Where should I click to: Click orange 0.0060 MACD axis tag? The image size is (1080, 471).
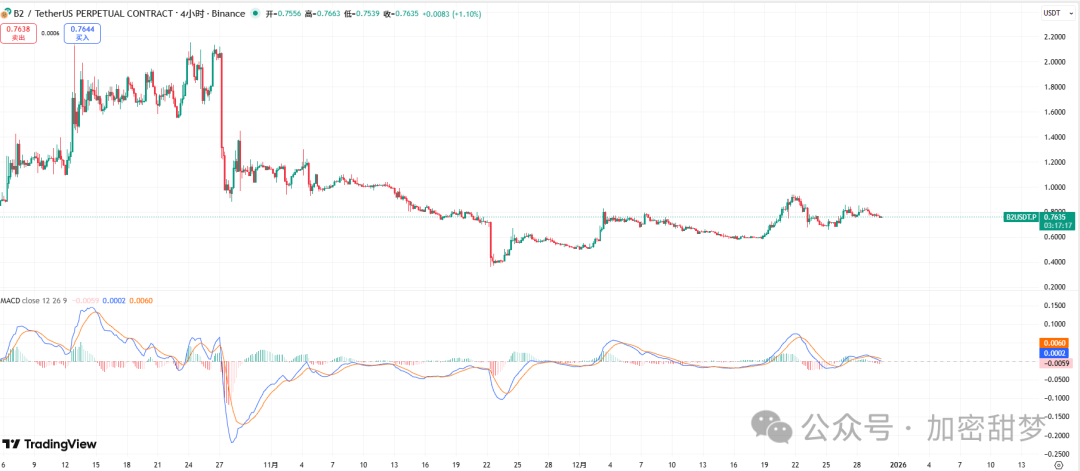click(1054, 343)
